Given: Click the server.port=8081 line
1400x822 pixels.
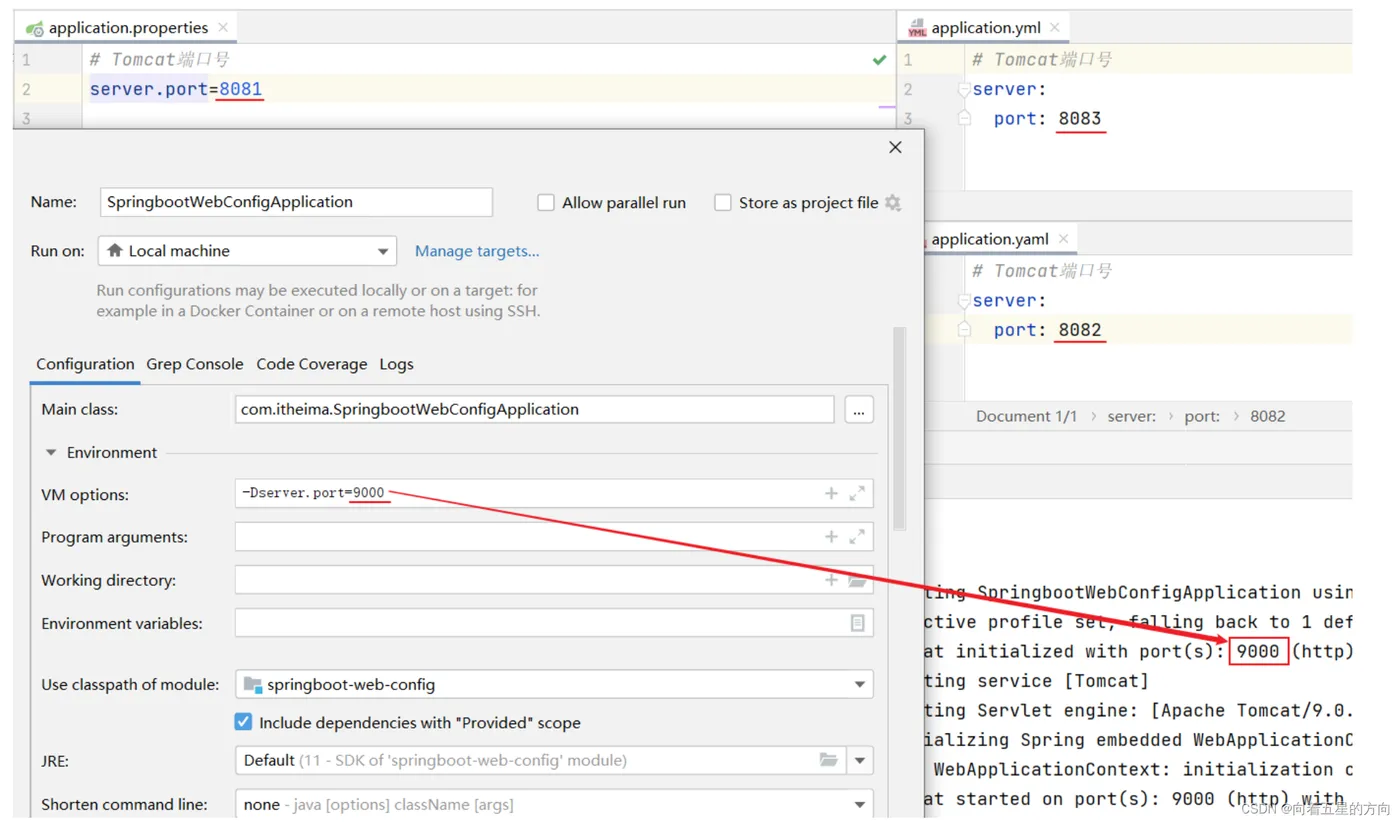Looking at the screenshot, I should pos(176,89).
